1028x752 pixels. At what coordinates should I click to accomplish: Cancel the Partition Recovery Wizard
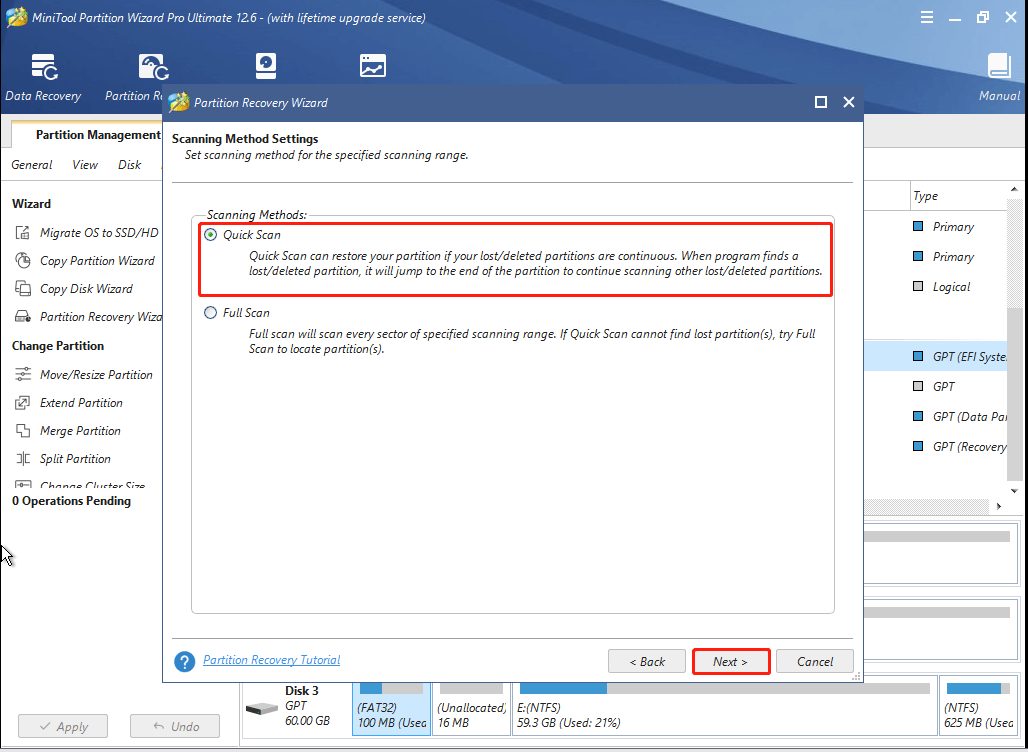tap(815, 662)
